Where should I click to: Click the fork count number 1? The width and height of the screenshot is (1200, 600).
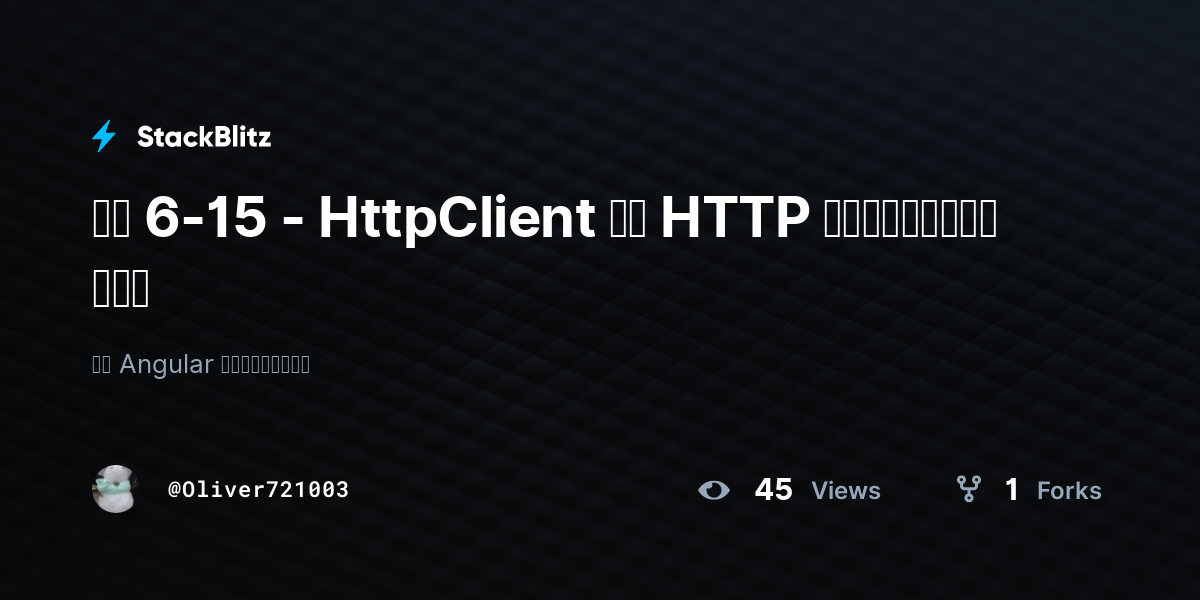coord(1012,490)
